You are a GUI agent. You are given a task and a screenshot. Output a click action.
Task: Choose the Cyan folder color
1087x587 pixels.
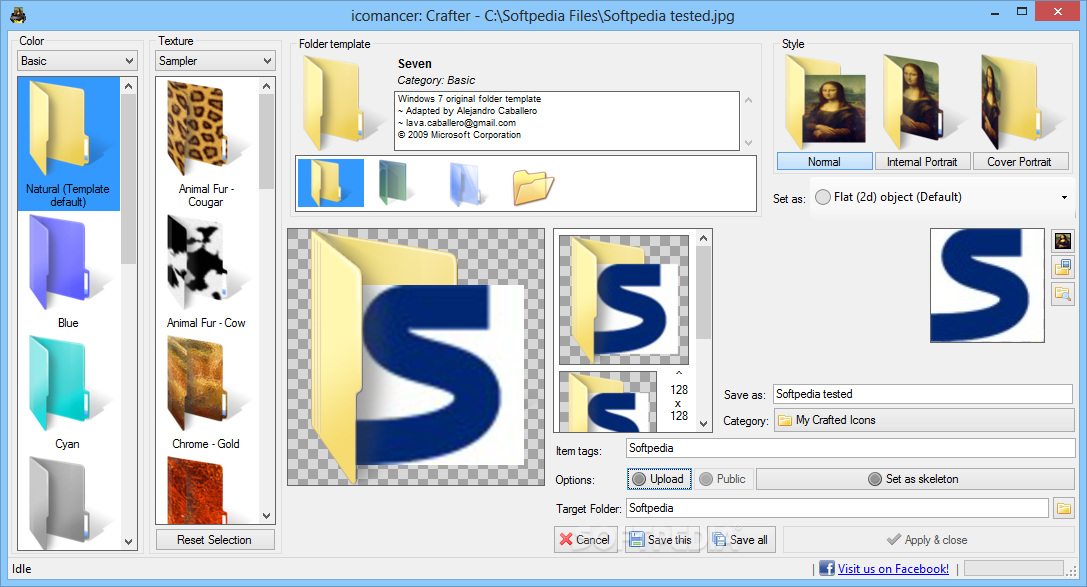click(69, 393)
